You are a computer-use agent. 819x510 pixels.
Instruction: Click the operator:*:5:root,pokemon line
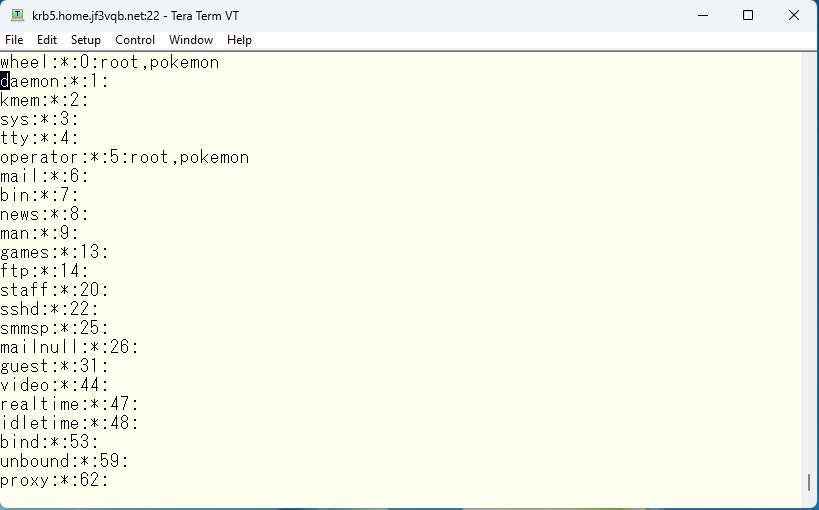coord(125,157)
